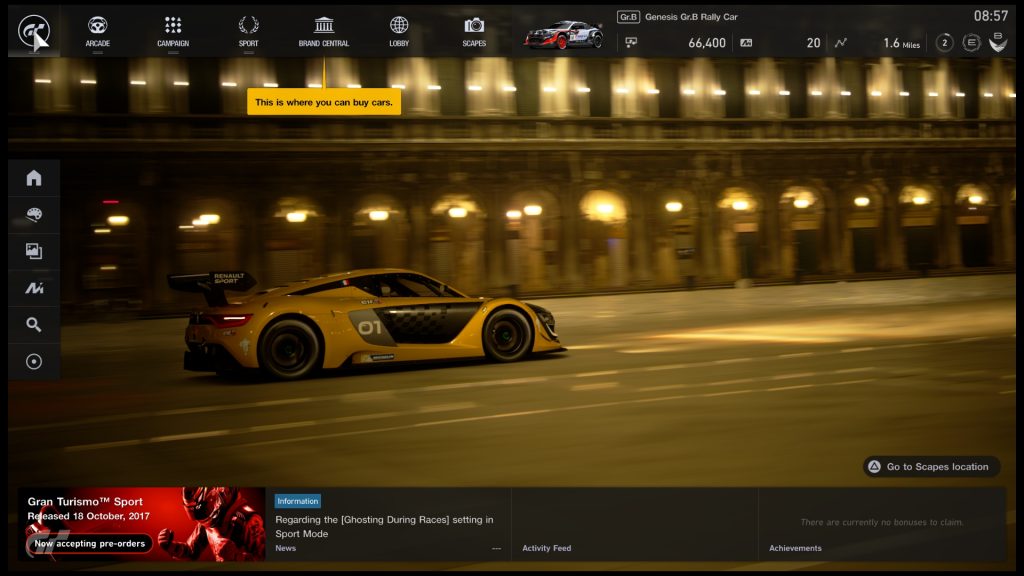This screenshot has width=1024, height=576.
Task: Click the circular dot icon in sidebar
Action: pyautogui.click(x=34, y=361)
